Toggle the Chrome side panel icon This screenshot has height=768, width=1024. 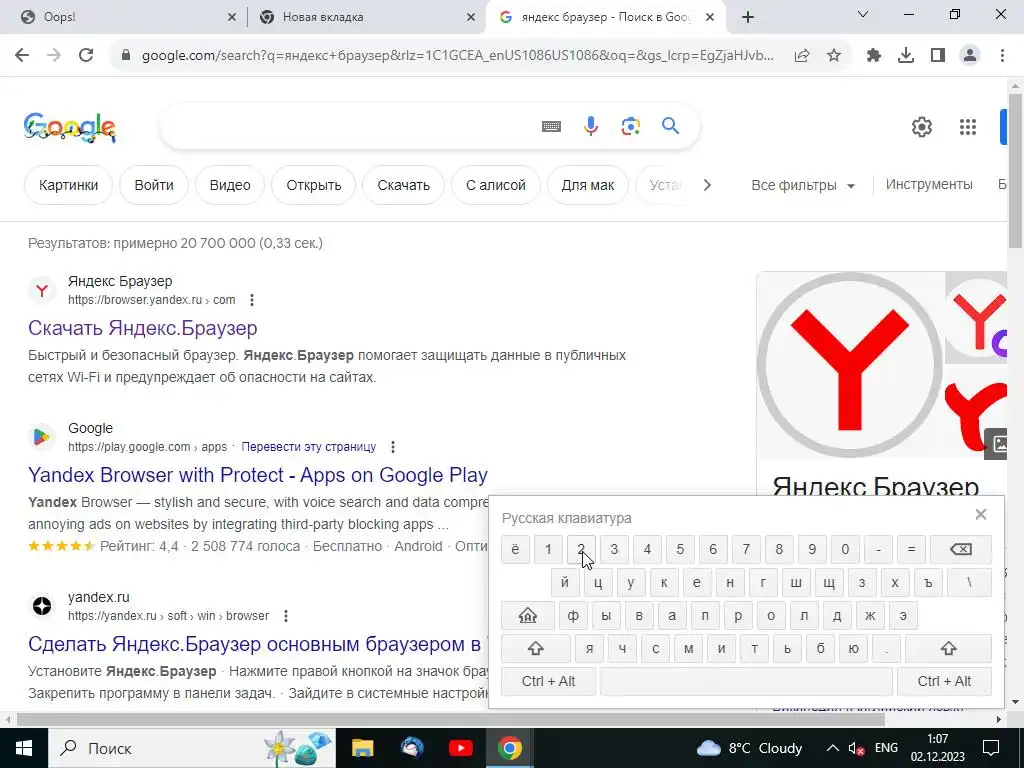(938, 56)
